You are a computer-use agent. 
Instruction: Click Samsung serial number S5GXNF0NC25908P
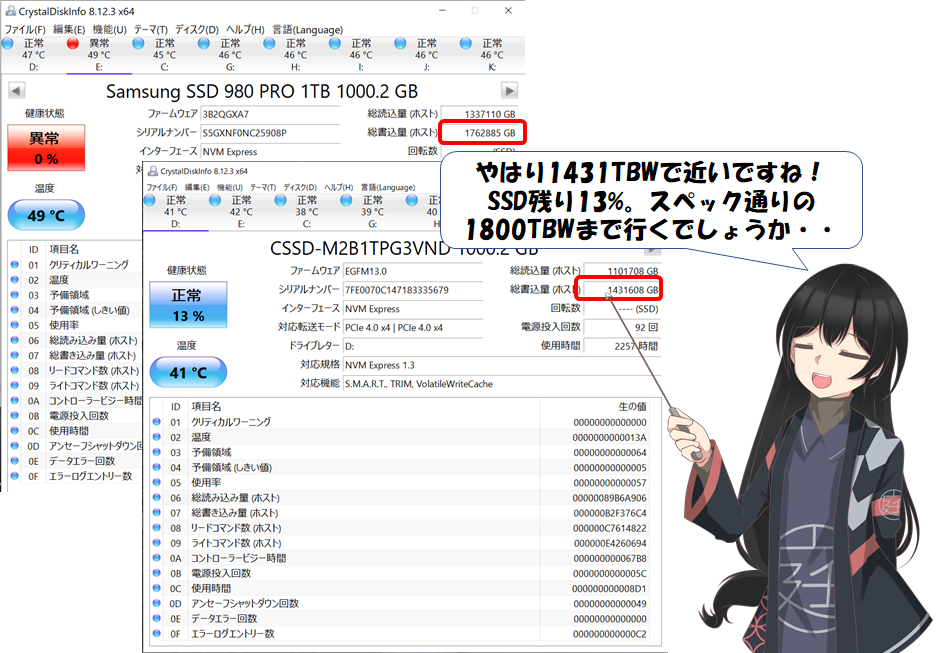tap(271, 133)
